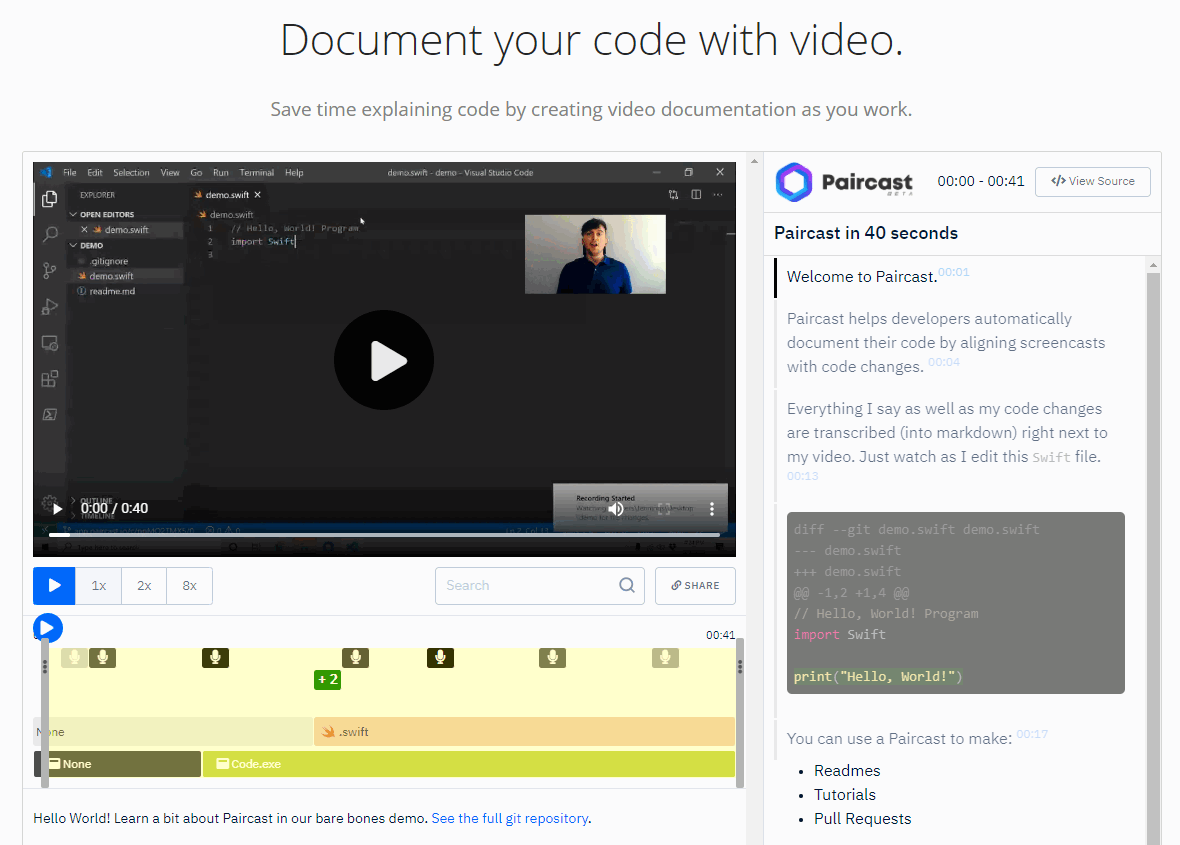1180x845 pixels.
Task: Jump to the 00:13 transcript timestamp
Action: click(x=802, y=476)
